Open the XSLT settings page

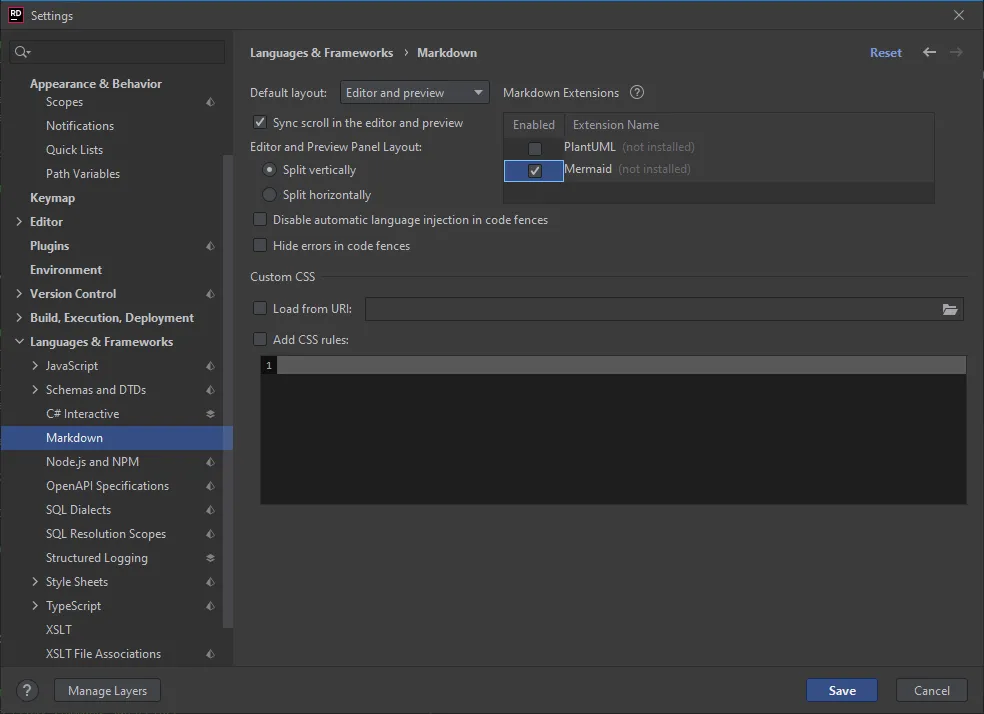click(x=59, y=630)
